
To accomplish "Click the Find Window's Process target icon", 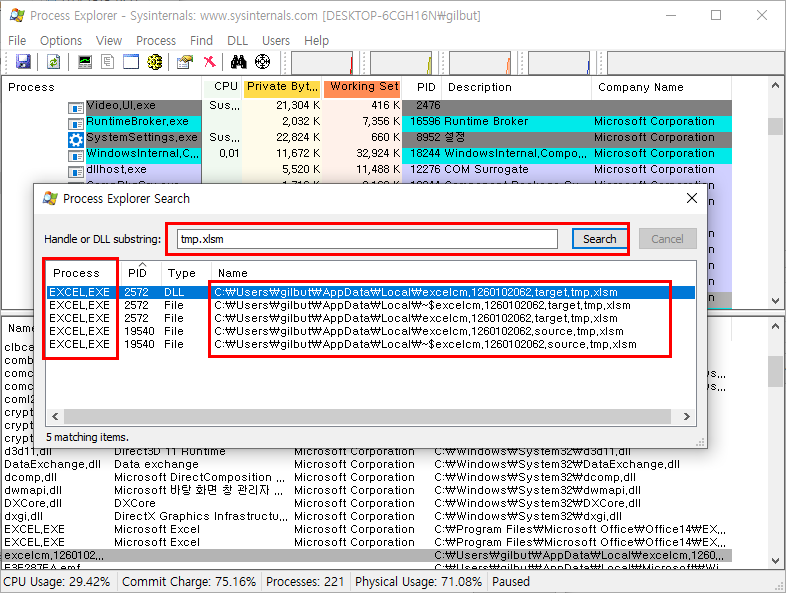I will click(262, 62).
